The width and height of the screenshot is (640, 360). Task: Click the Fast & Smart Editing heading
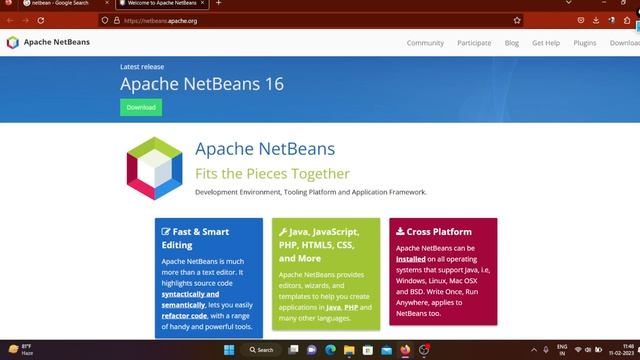pos(195,238)
